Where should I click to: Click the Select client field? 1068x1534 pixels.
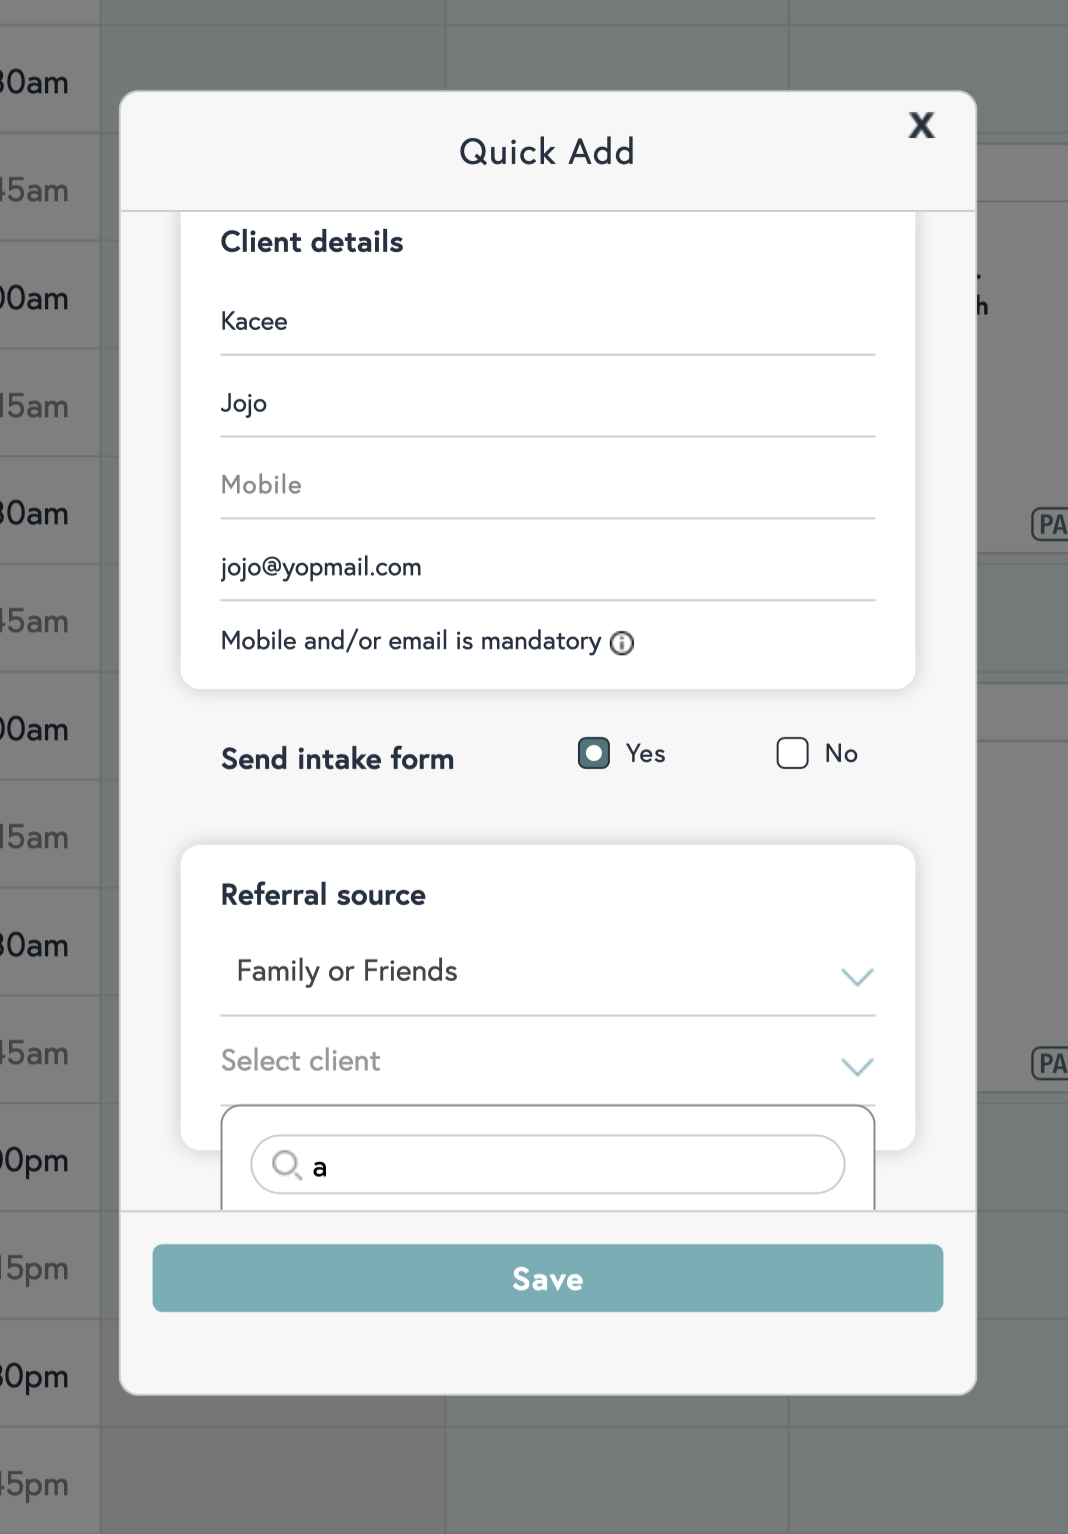(500, 1061)
